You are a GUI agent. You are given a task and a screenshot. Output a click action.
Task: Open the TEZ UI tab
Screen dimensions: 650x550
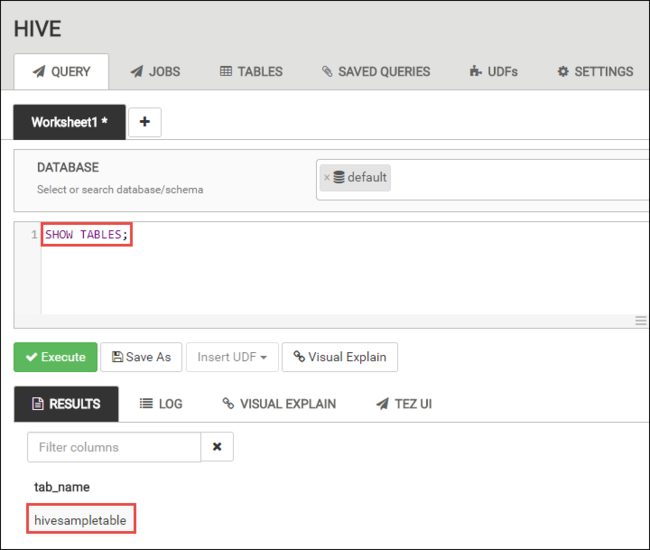(x=404, y=404)
